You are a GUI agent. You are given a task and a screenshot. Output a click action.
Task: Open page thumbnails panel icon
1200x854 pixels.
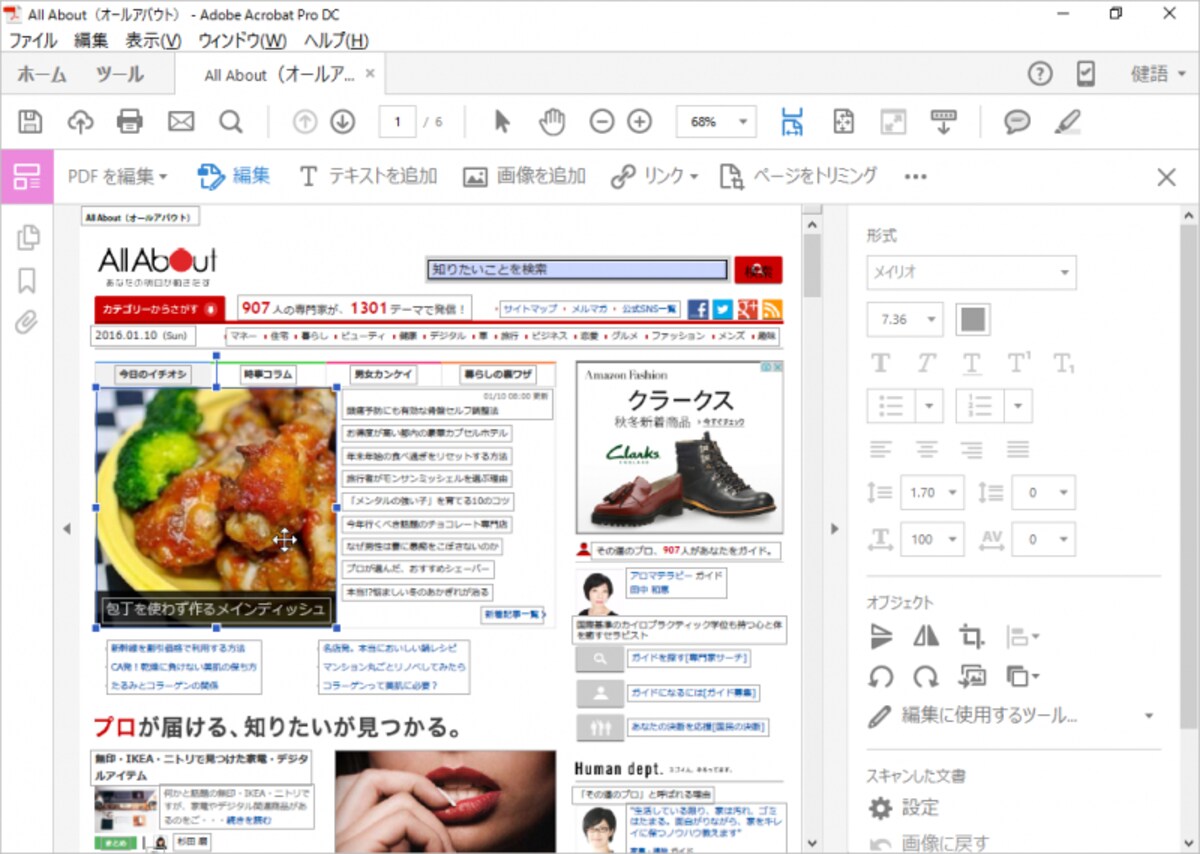[28, 237]
